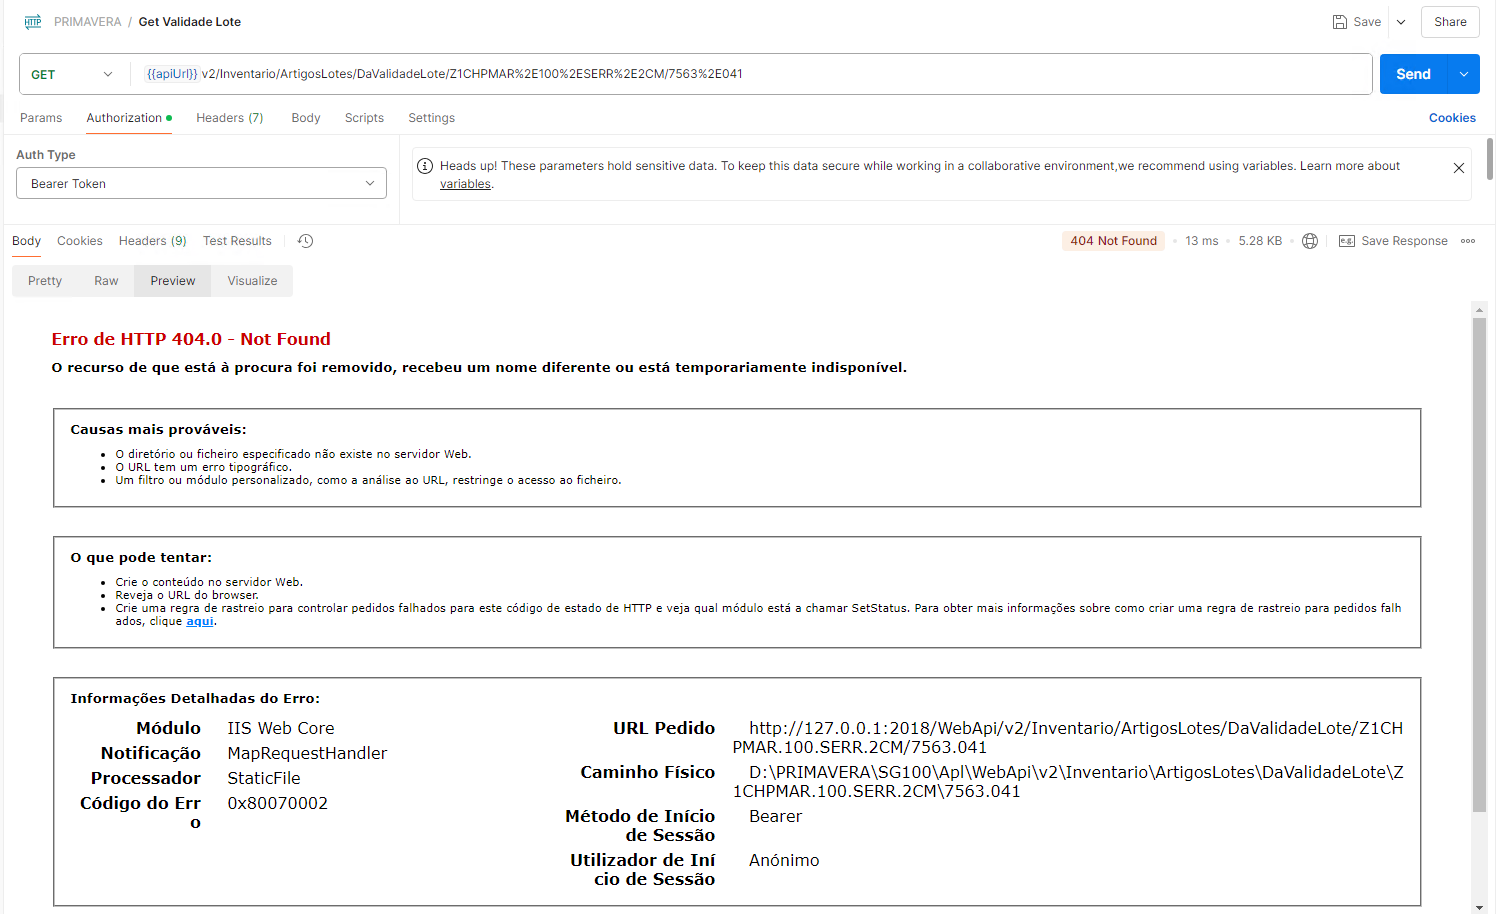Click the request URL input field

pyautogui.click(x=750, y=74)
